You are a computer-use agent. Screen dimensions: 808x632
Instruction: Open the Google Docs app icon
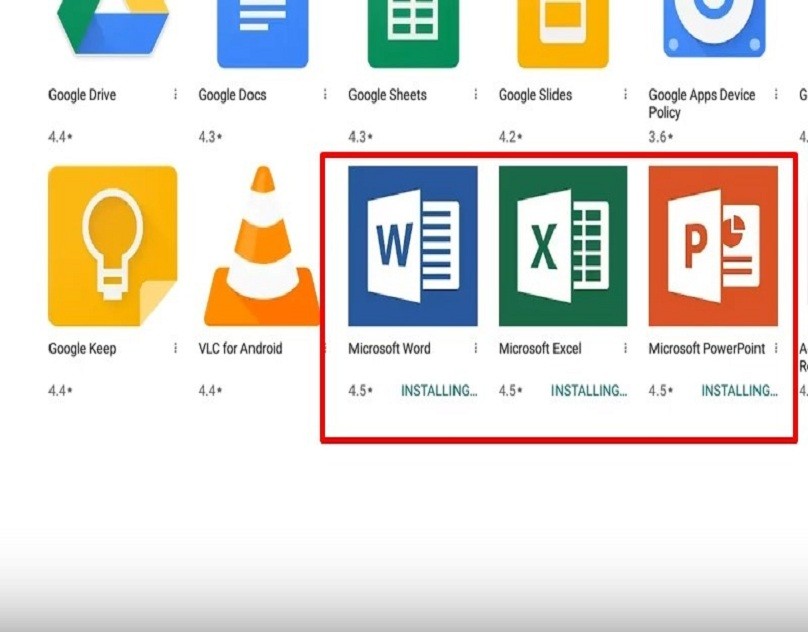coord(263,34)
